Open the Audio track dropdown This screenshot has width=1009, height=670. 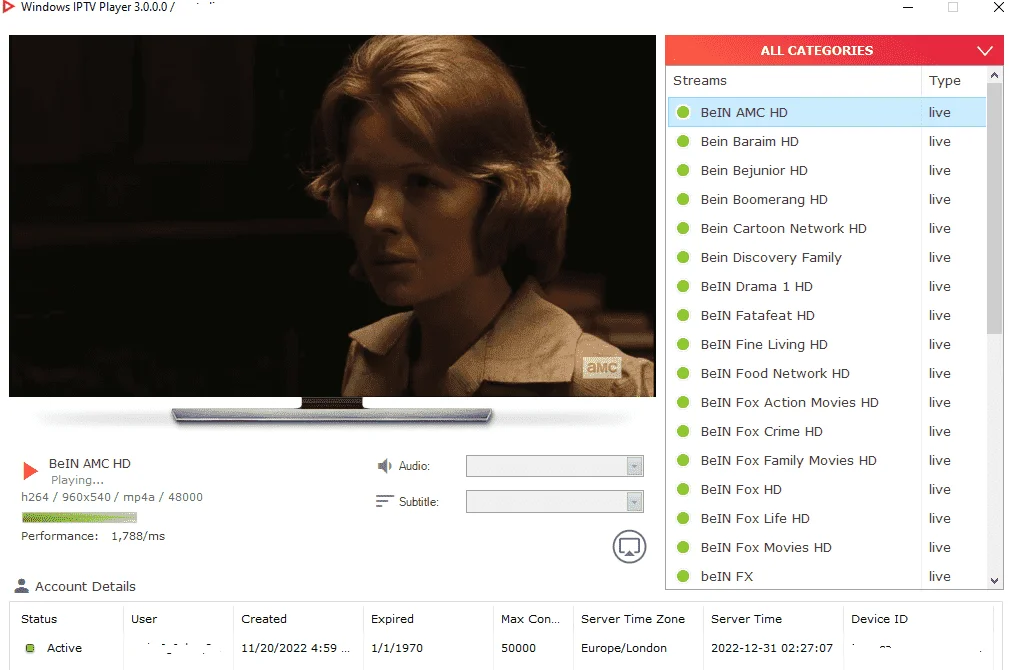(555, 466)
